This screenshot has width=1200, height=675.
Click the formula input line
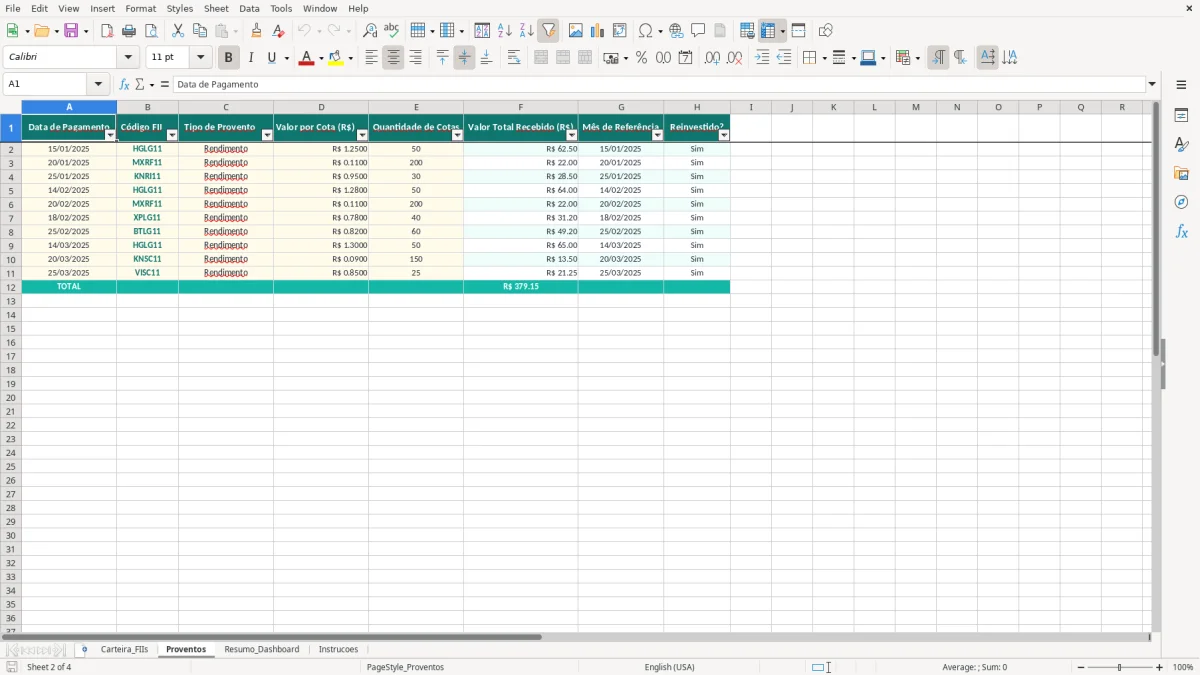(x=659, y=85)
